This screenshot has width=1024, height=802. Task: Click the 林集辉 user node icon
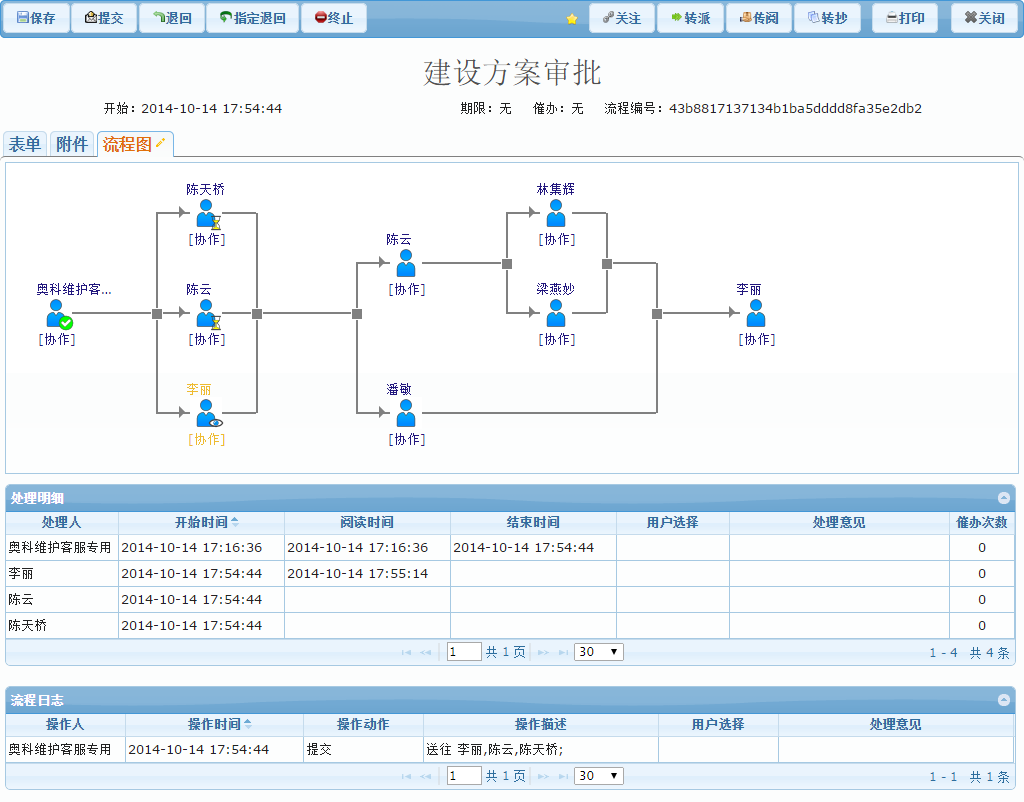(x=555, y=213)
